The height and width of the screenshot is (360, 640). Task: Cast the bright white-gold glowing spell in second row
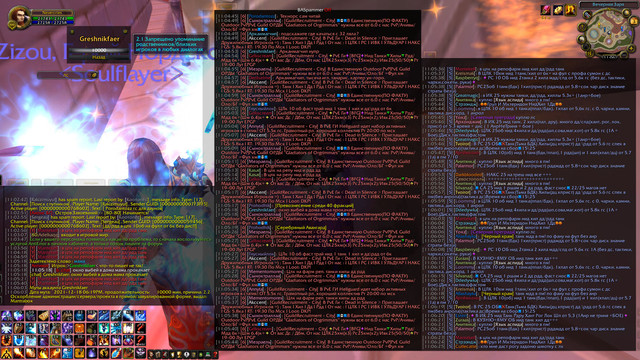pyautogui.click(x=128, y=328)
